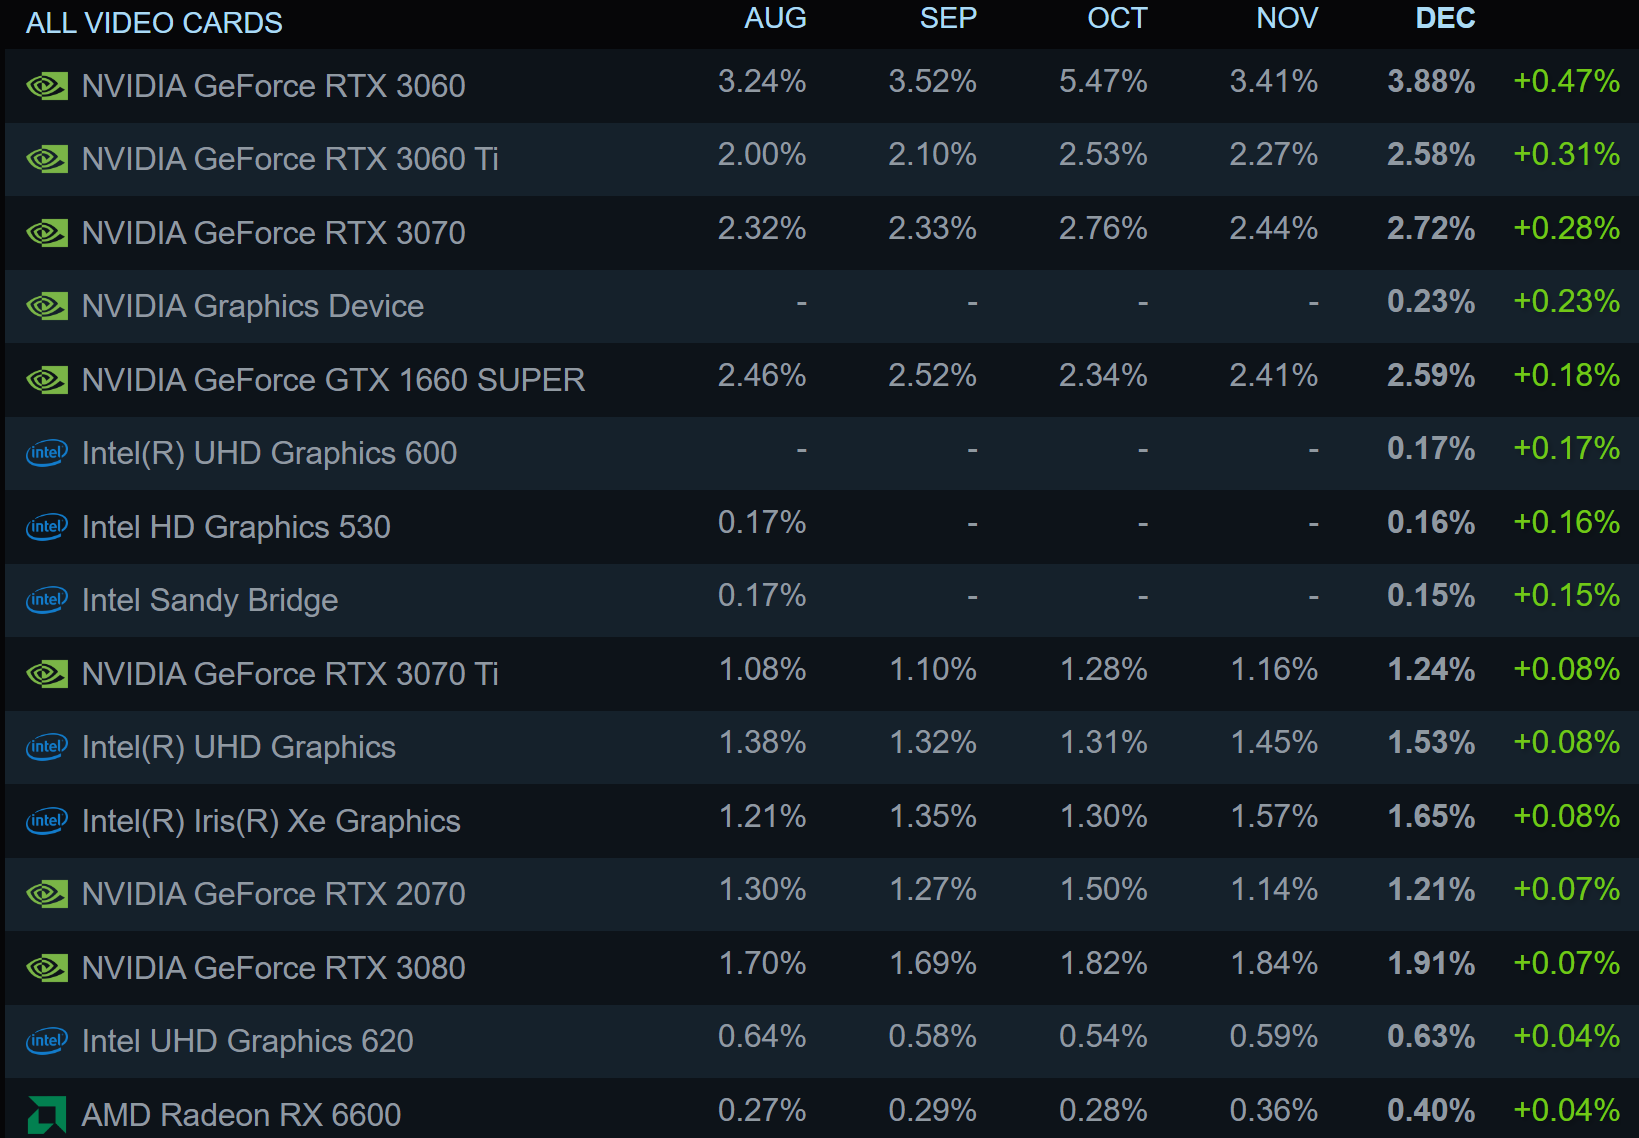The width and height of the screenshot is (1639, 1138).
Task: Click the Intel logo next to Iris Xe Graphics
Action: 47,821
